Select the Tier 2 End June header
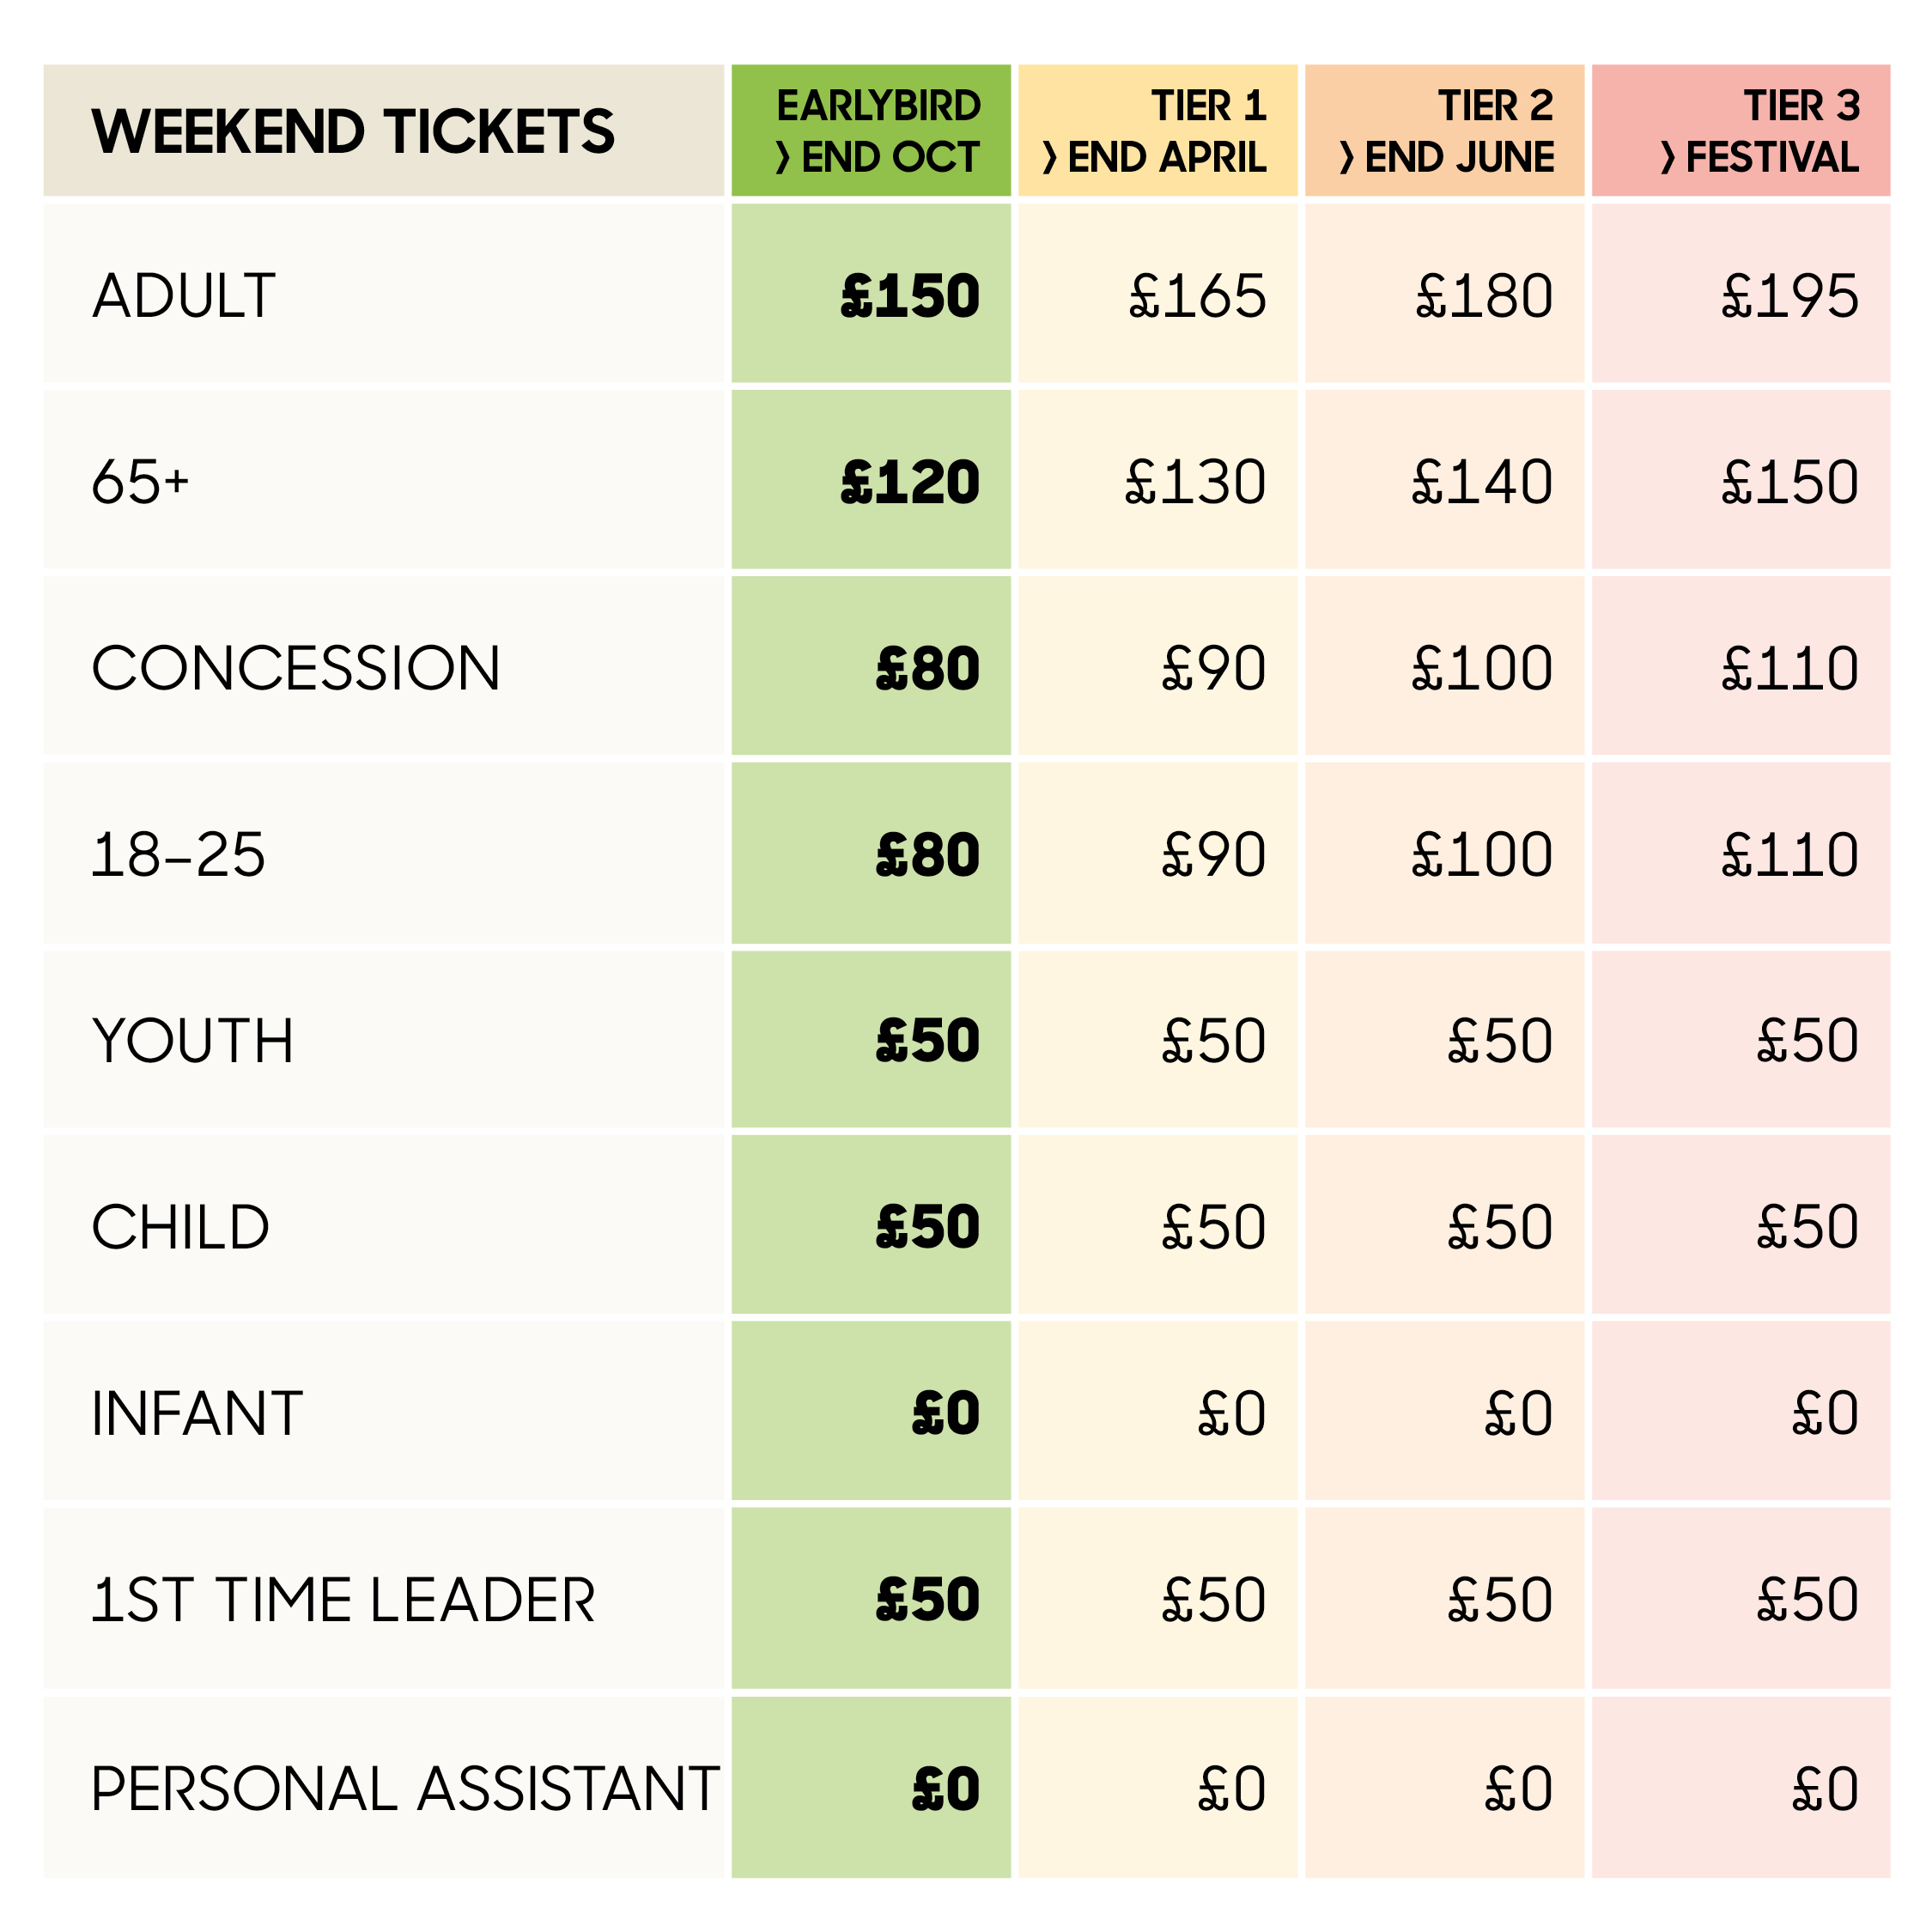1932x1932 pixels. [1445, 130]
